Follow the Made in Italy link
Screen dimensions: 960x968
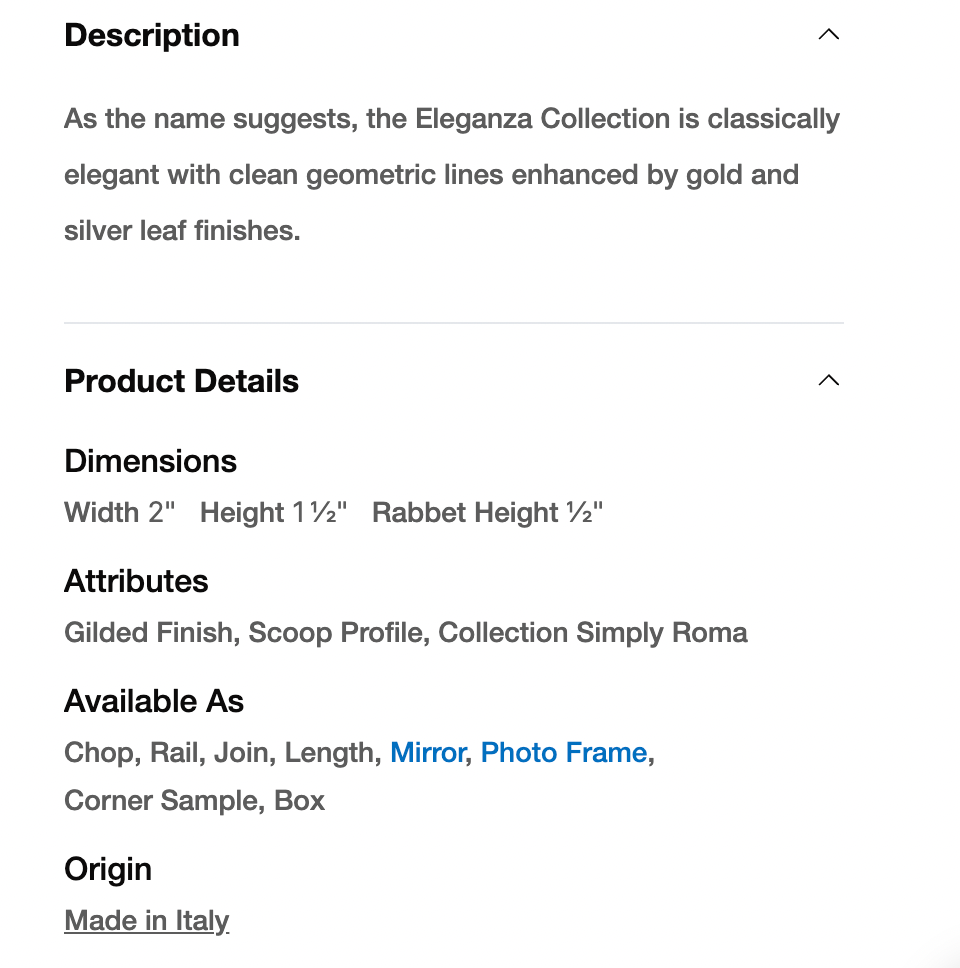[147, 920]
